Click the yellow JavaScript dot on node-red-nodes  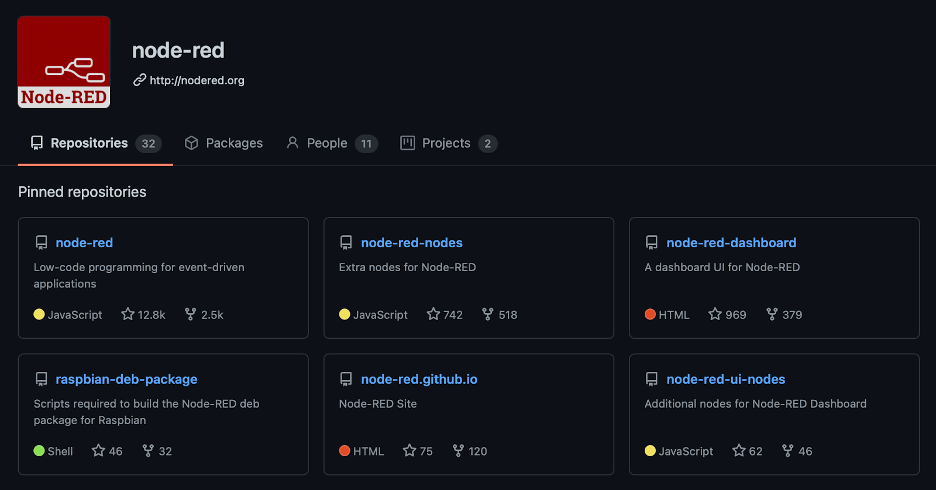point(345,314)
